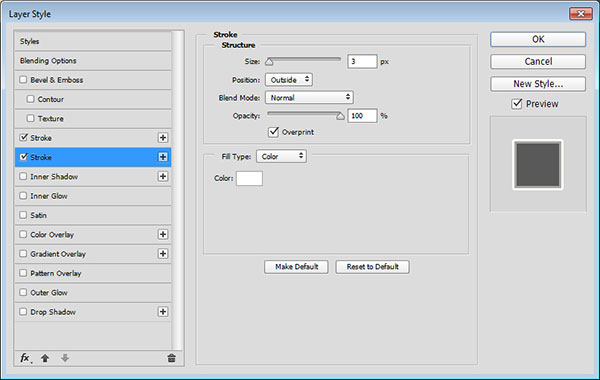Click the New Style... button
This screenshot has width=600, height=380.
point(538,84)
